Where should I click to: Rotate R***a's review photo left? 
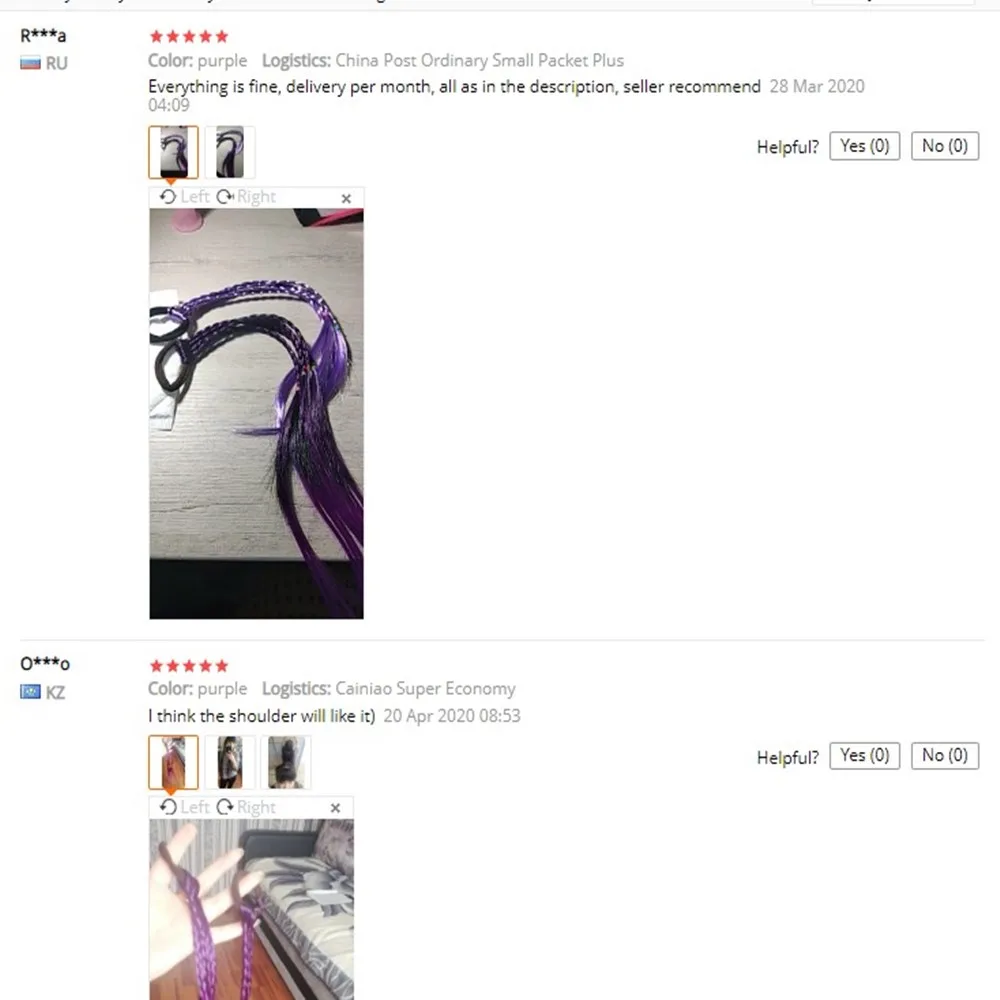coord(184,197)
